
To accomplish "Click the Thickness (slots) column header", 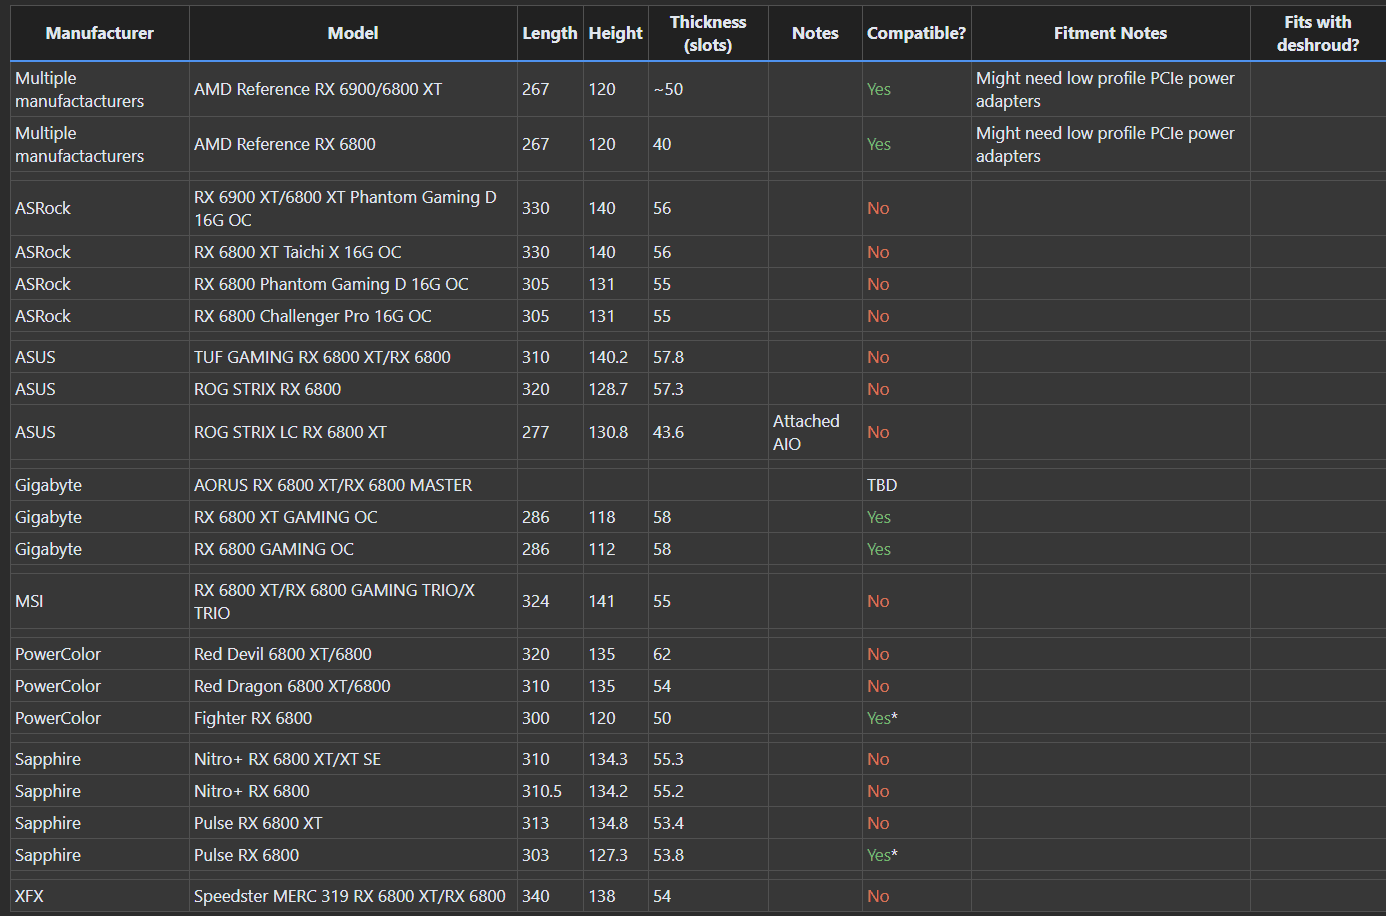I will pos(708,33).
